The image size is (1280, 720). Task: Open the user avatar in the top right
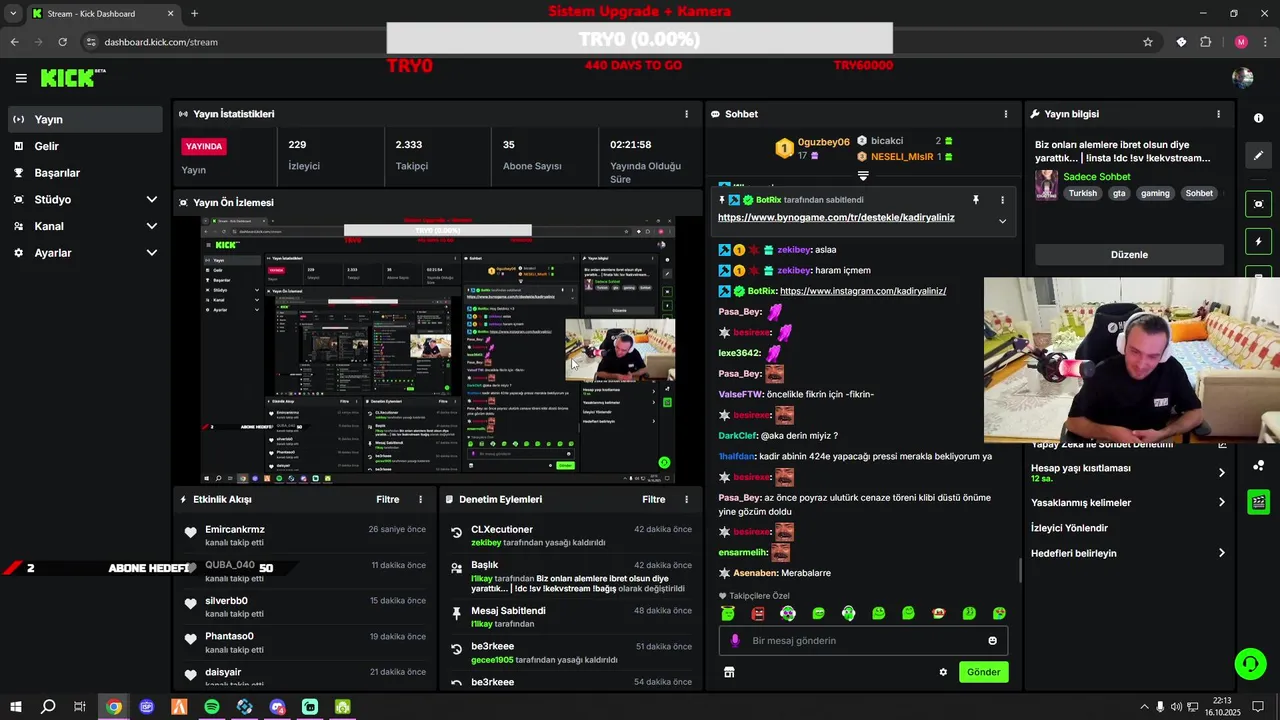point(1243,78)
